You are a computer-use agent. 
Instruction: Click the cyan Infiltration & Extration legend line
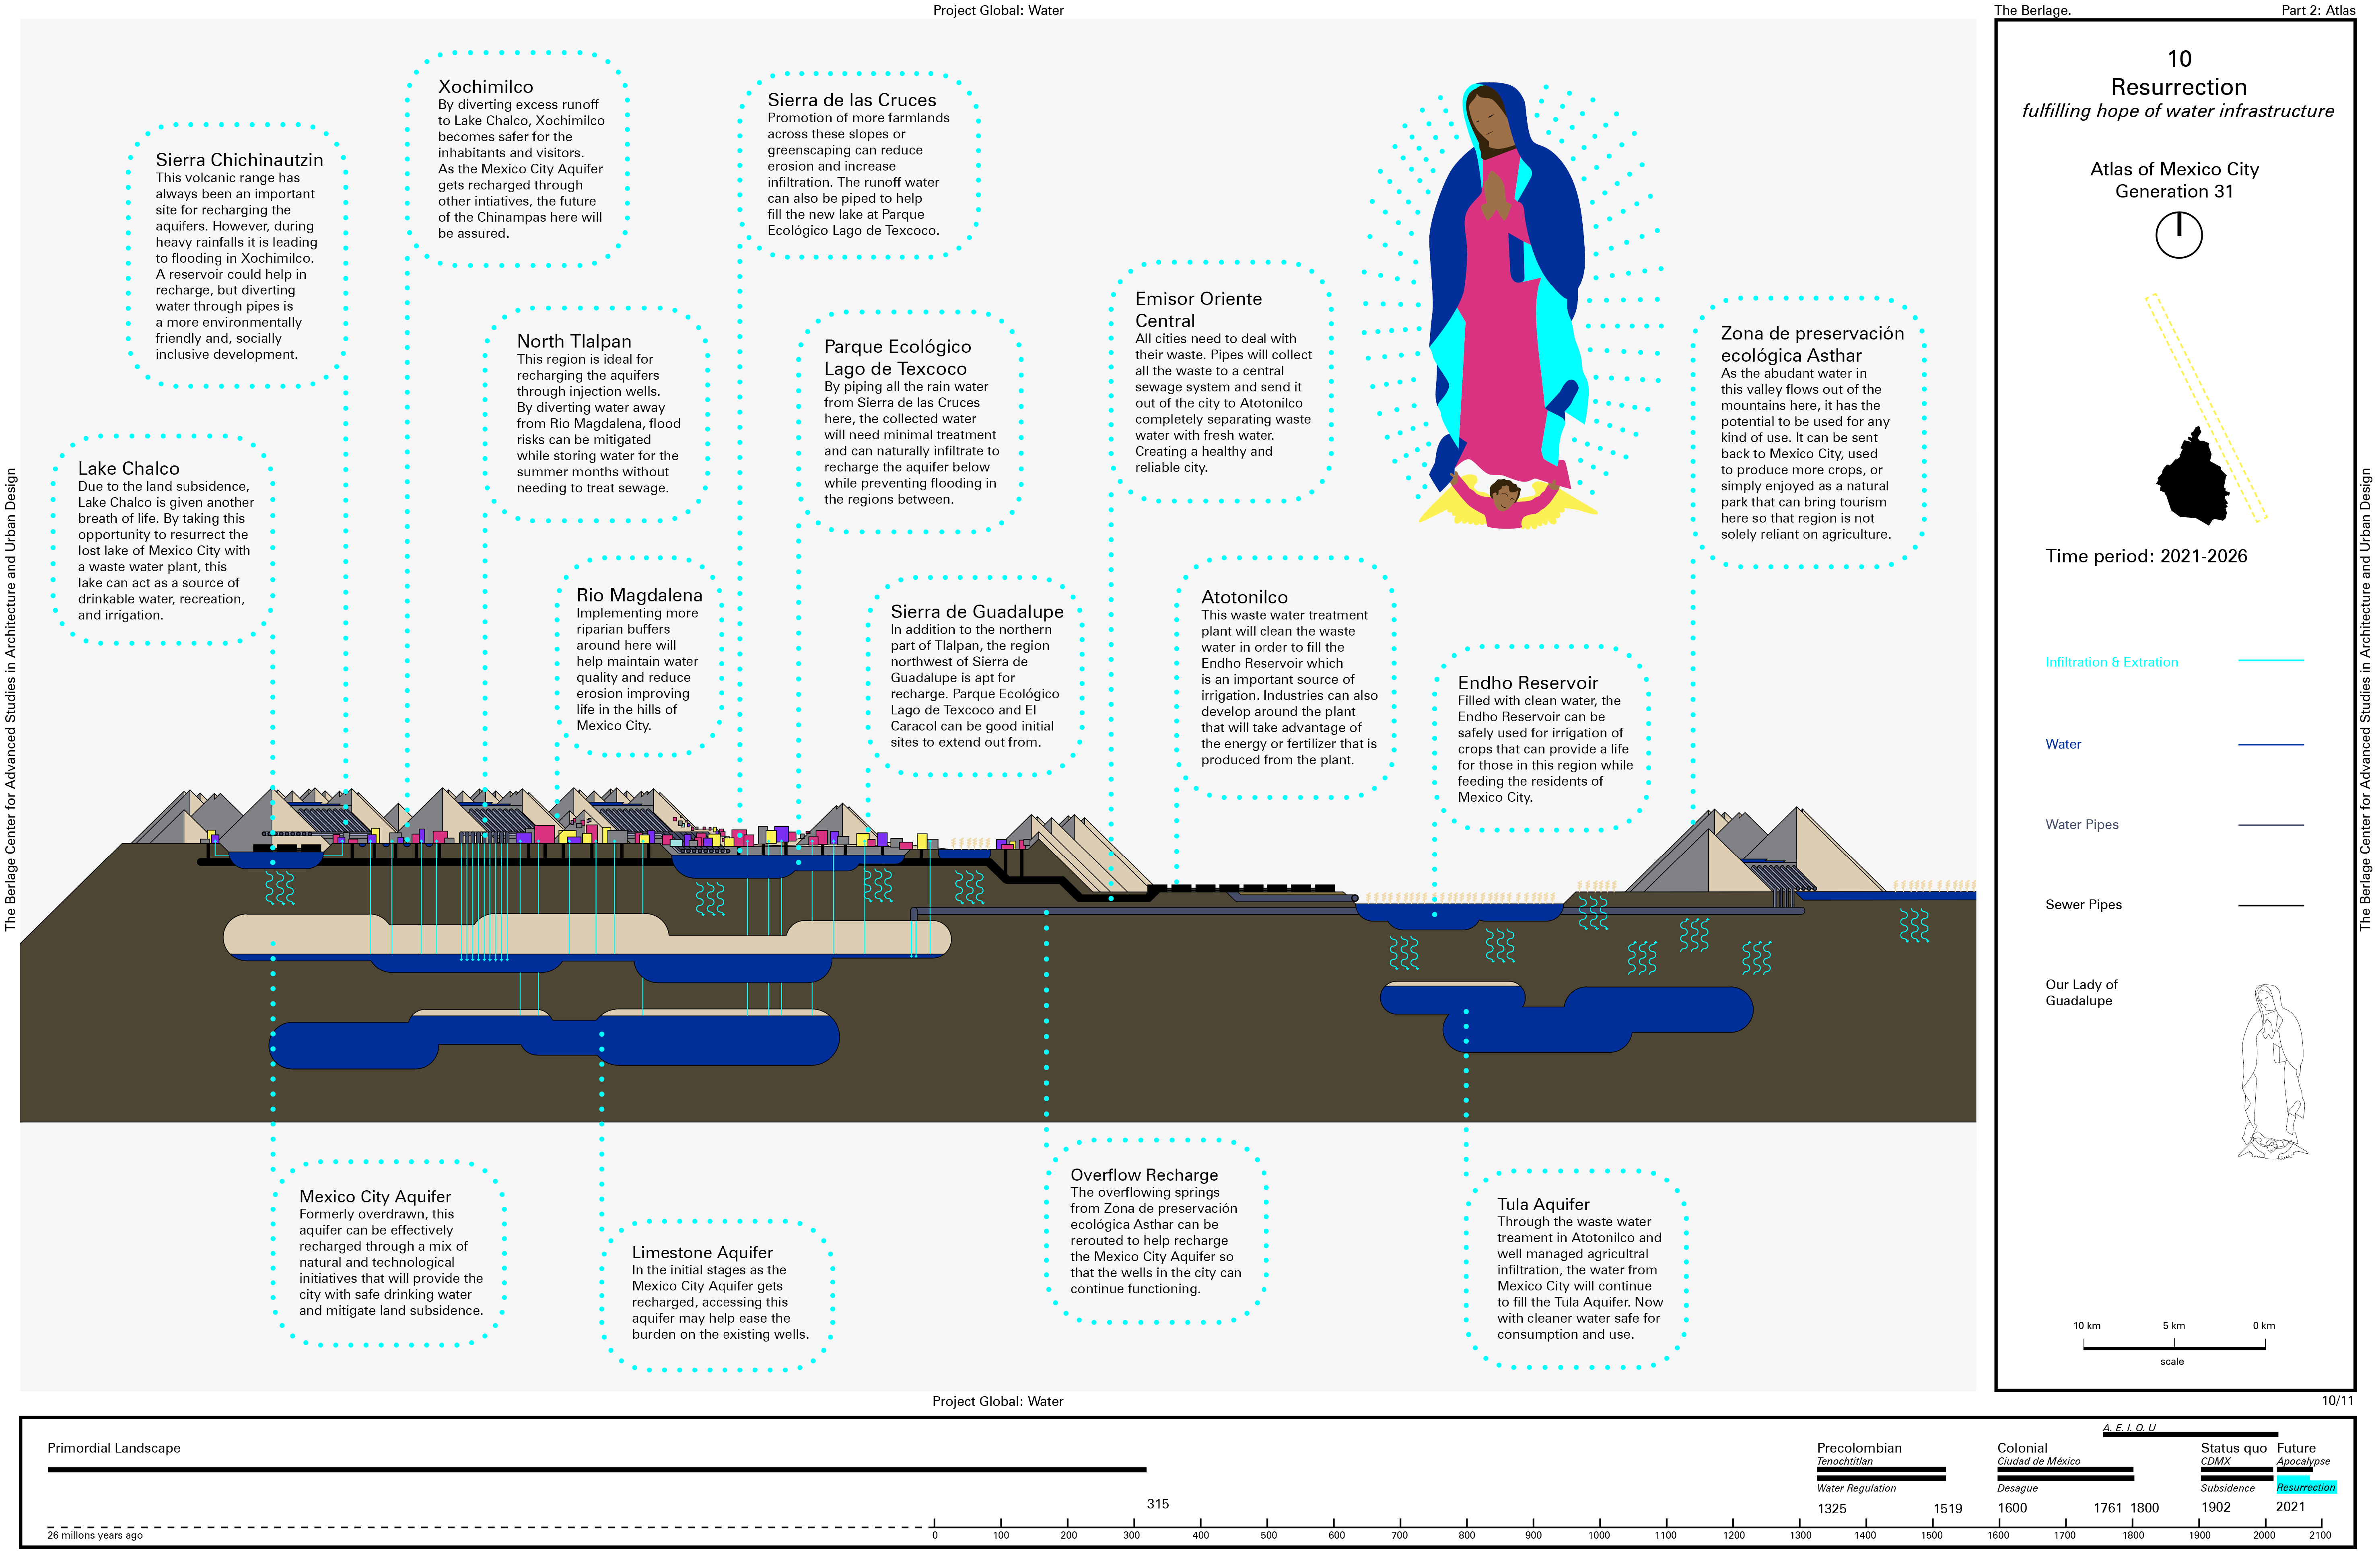(2270, 661)
